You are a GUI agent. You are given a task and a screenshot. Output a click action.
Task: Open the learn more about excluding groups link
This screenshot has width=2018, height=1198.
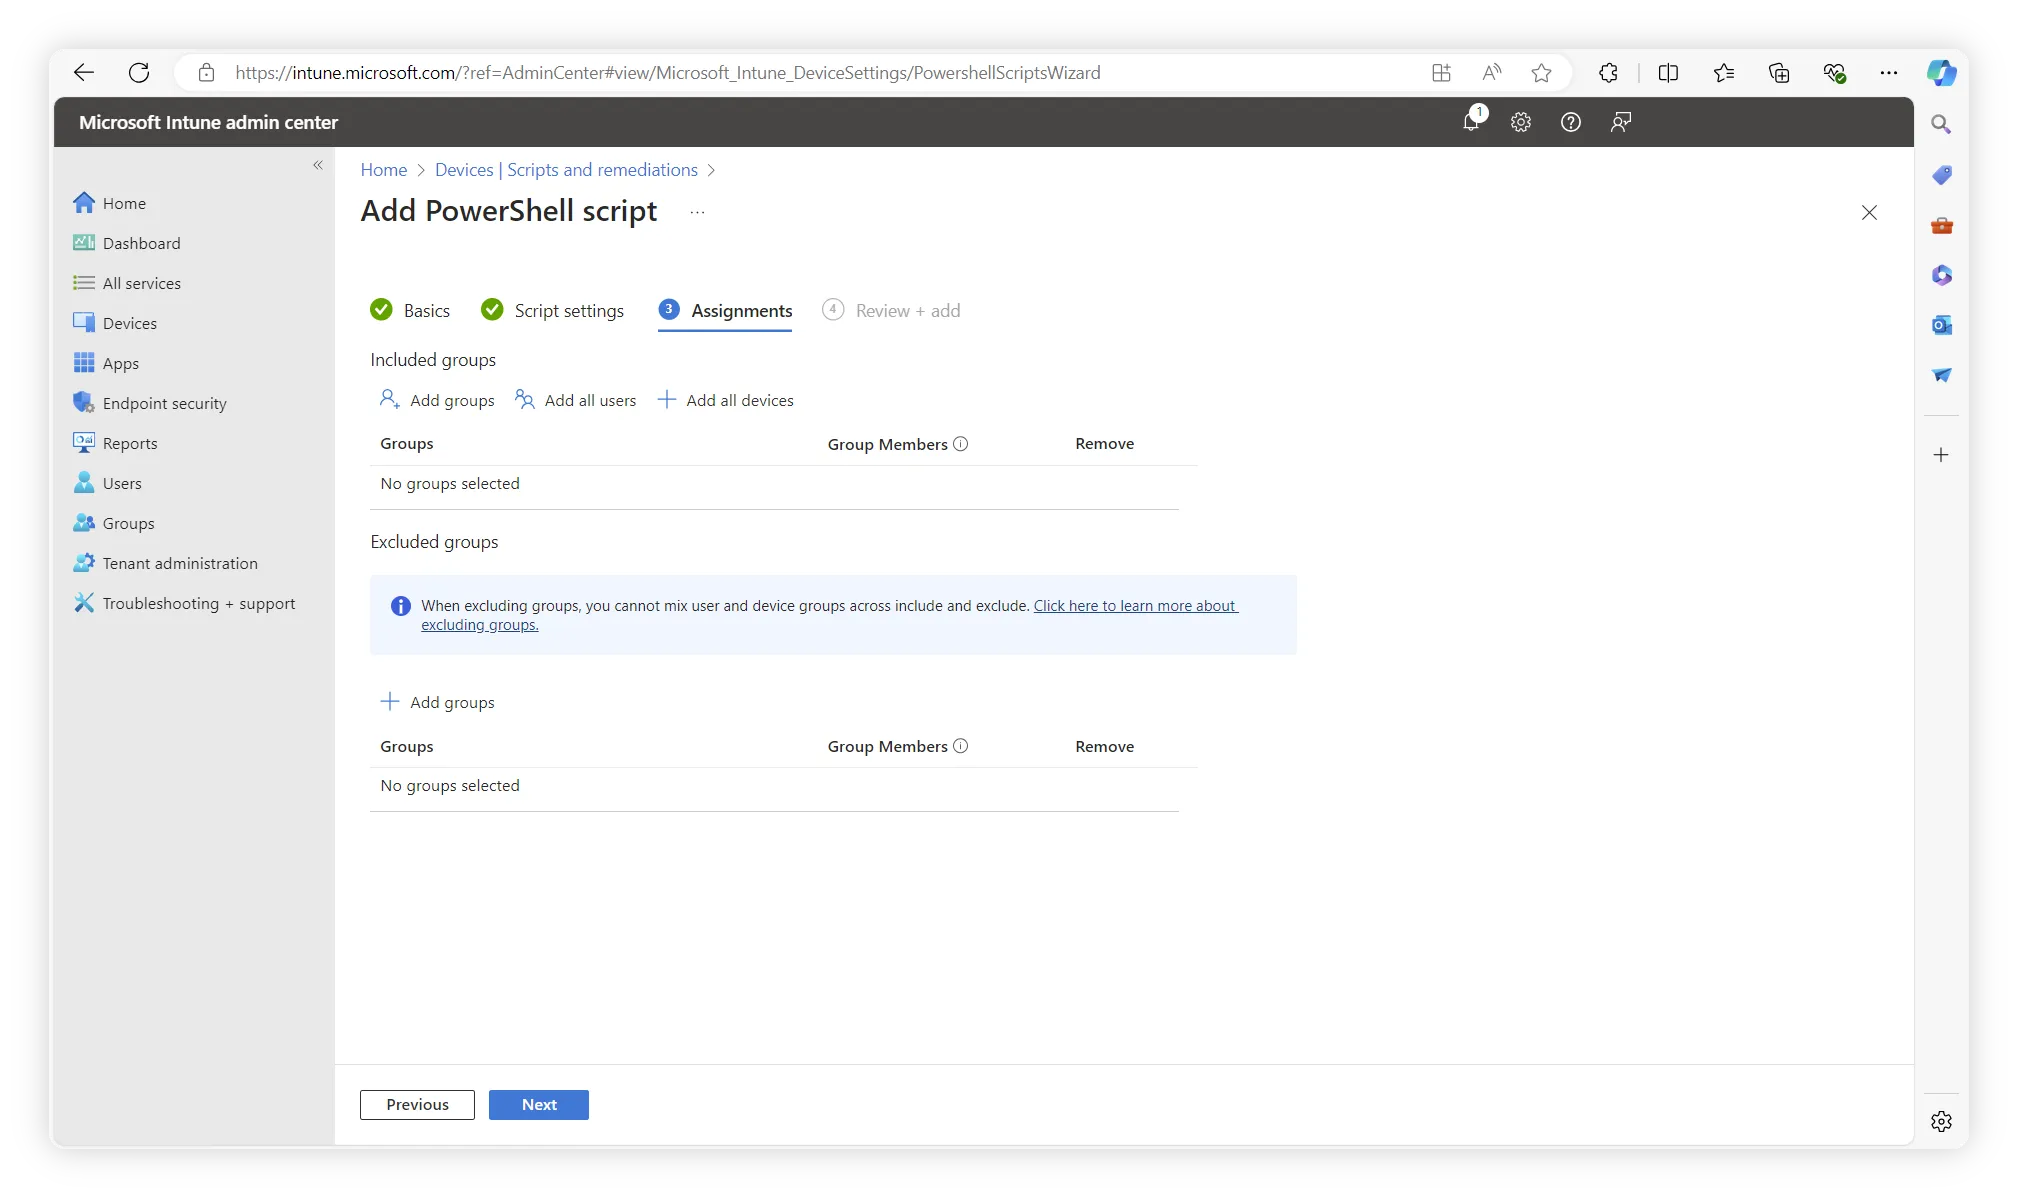click(x=1135, y=606)
